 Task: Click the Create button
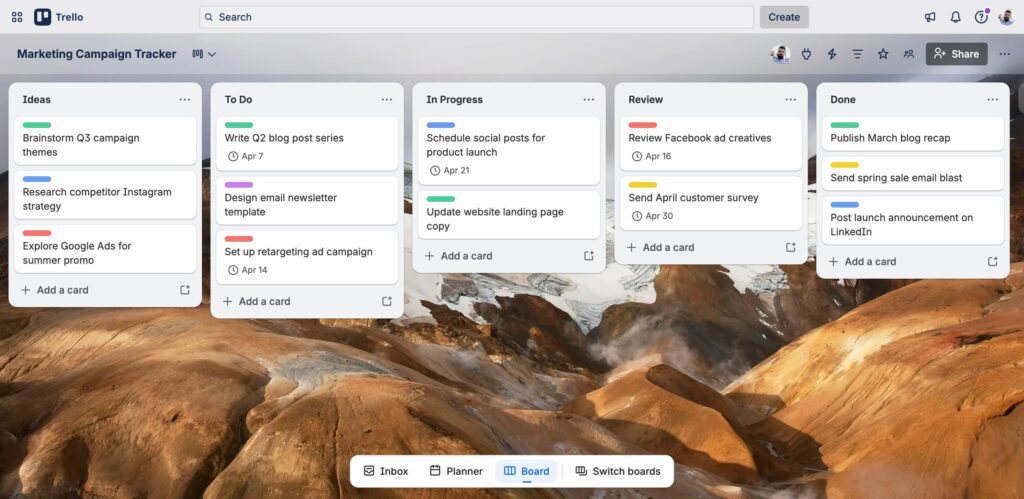(x=784, y=17)
